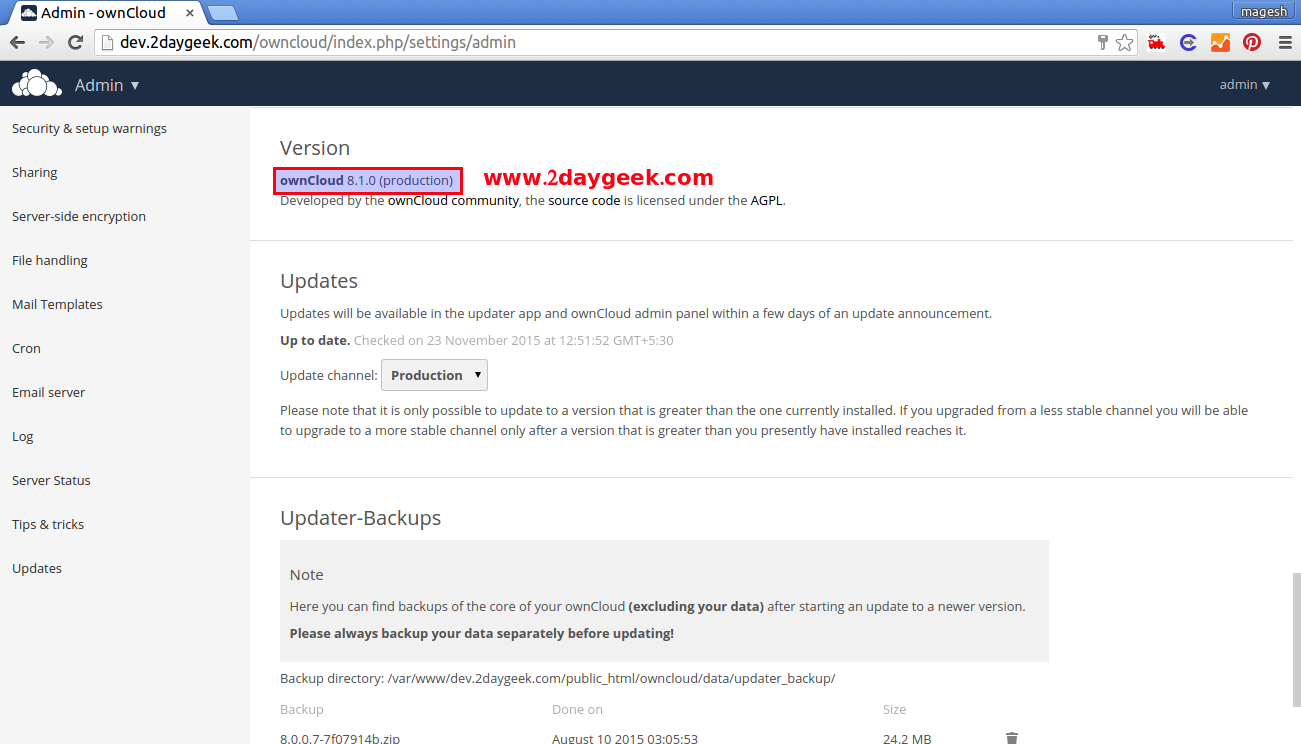Open the Update channel Production dropdown
This screenshot has height=744, width=1301.
point(434,375)
